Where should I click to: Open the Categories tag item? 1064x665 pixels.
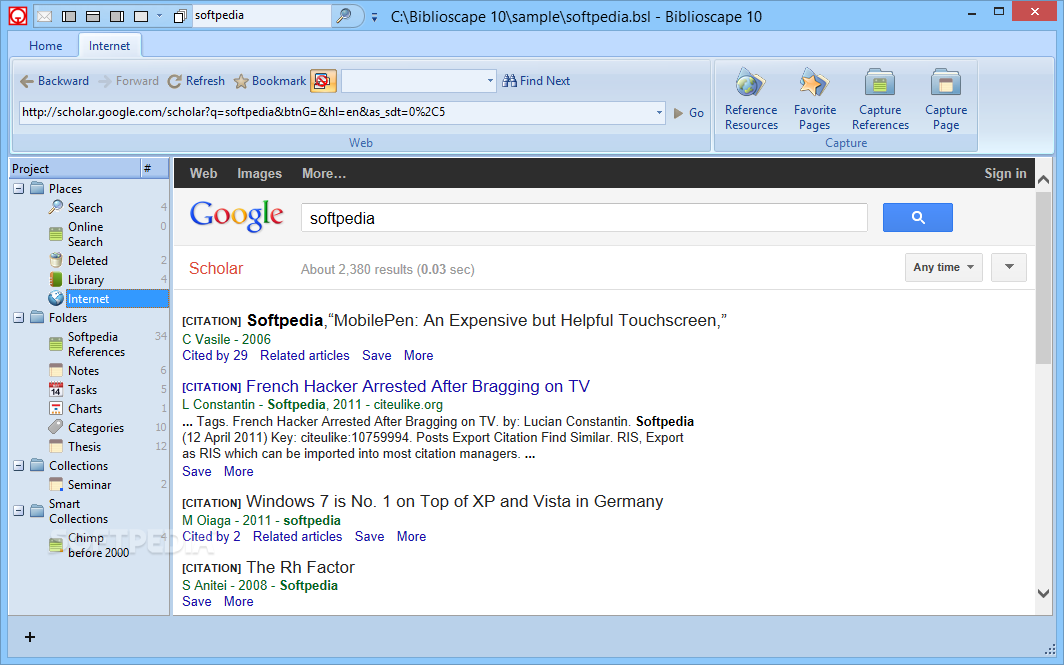click(95, 428)
